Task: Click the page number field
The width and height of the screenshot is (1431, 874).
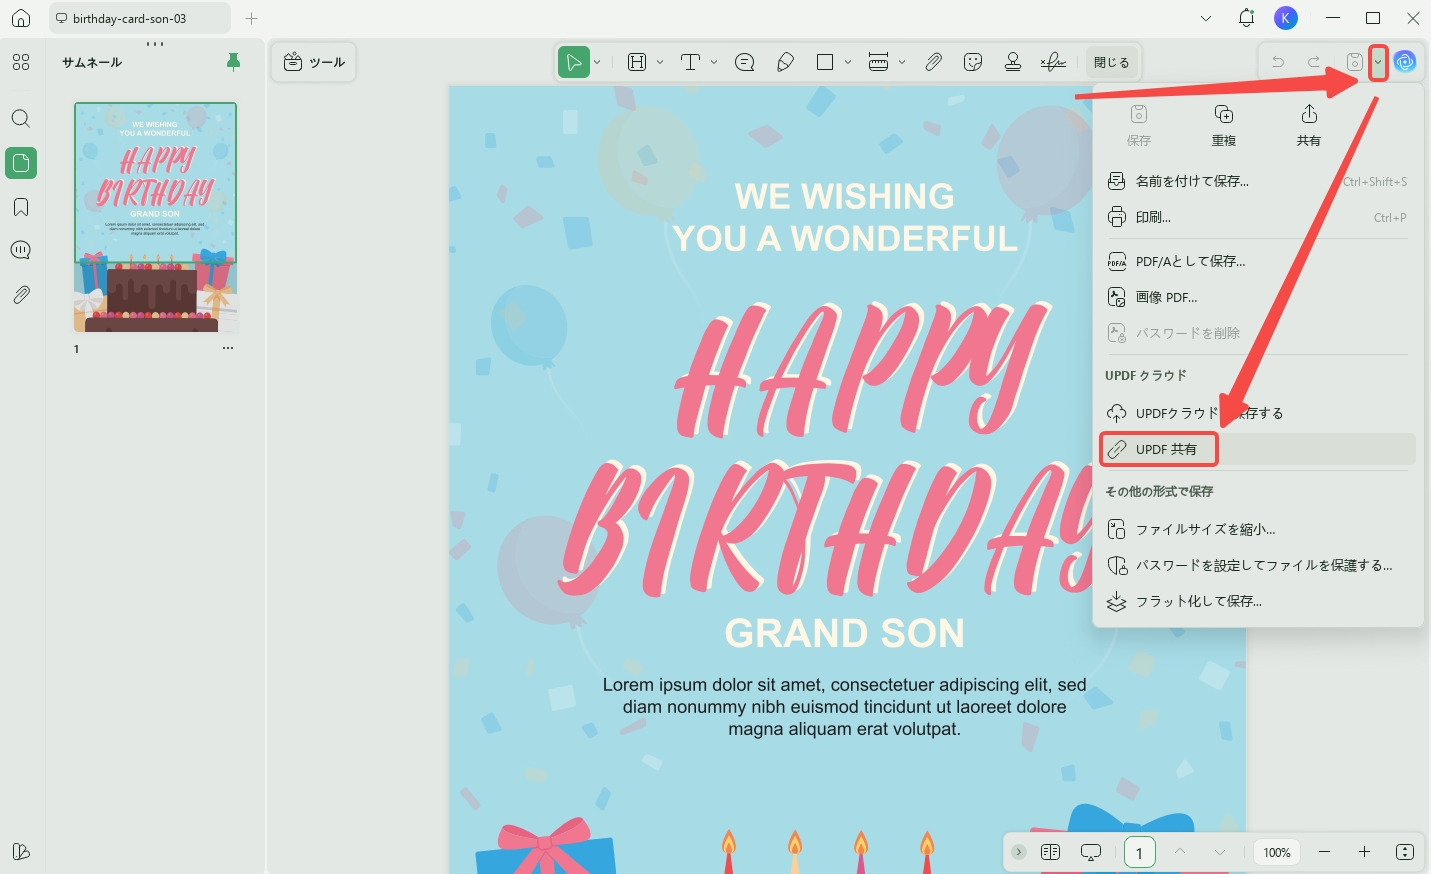Action: coord(1140,852)
